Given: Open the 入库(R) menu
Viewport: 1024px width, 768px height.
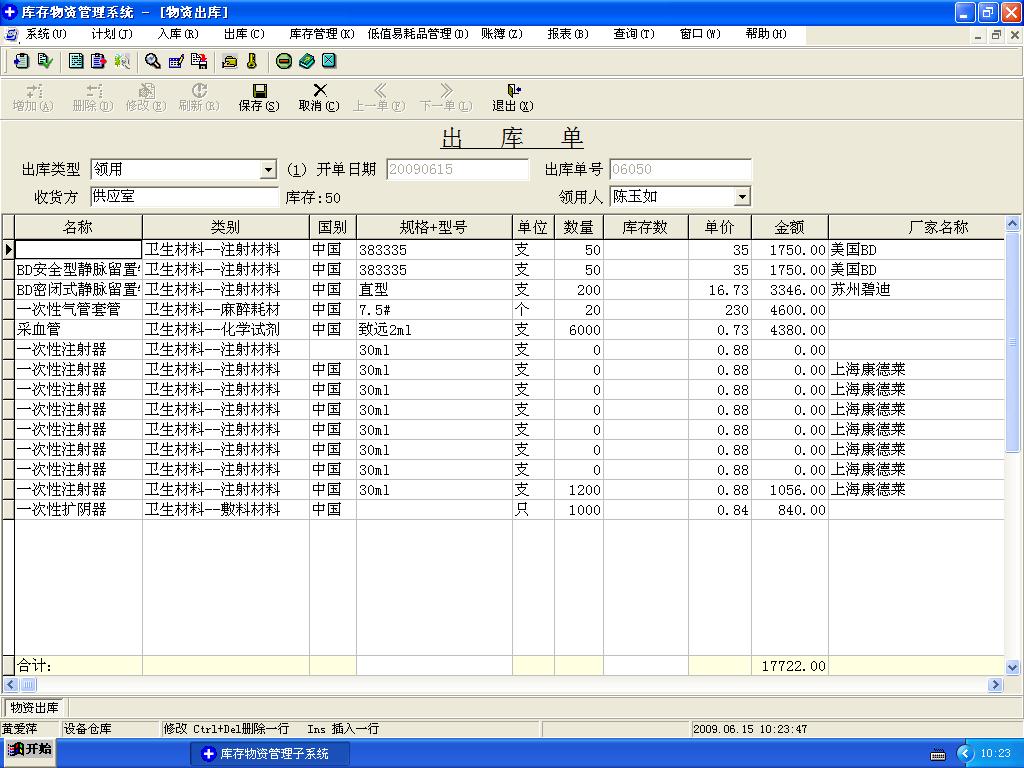Looking at the screenshot, I should point(178,34).
